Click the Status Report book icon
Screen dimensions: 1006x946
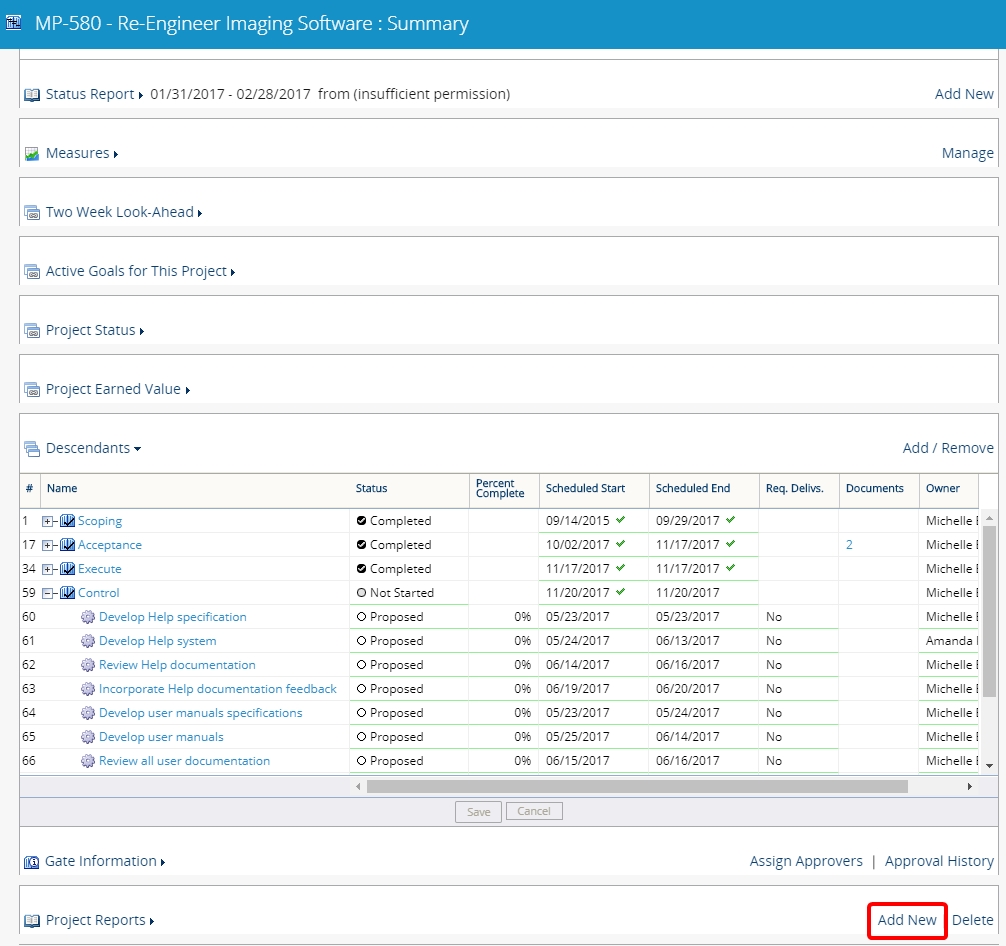32,95
